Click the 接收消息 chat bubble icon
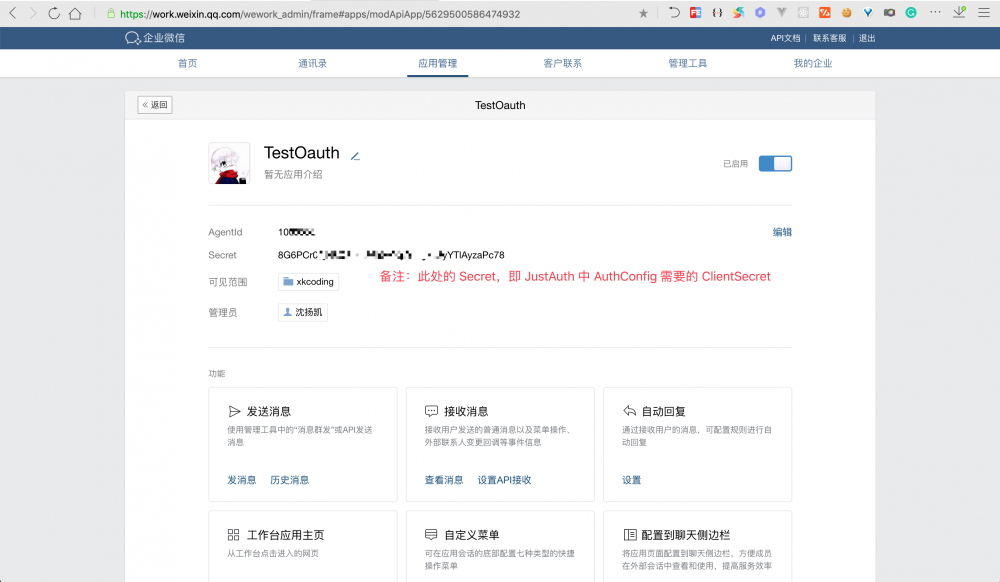Image resolution: width=1000 pixels, height=582 pixels. click(x=431, y=410)
